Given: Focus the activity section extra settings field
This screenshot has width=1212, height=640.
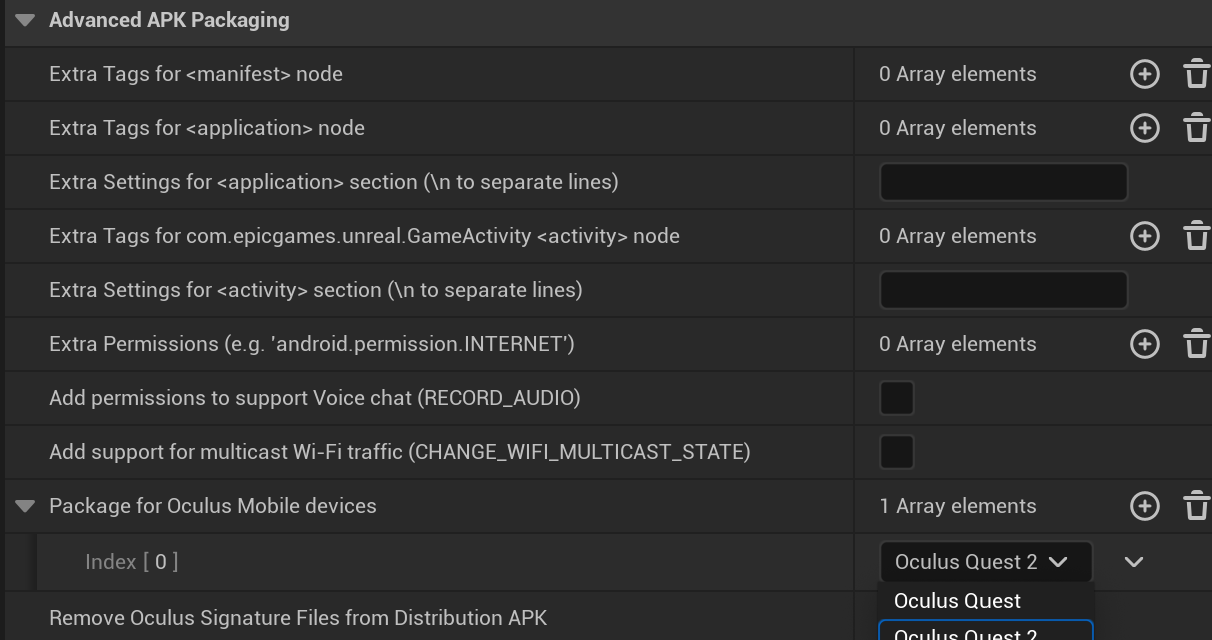Looking at the screenshot, I should coord(1003,290).
